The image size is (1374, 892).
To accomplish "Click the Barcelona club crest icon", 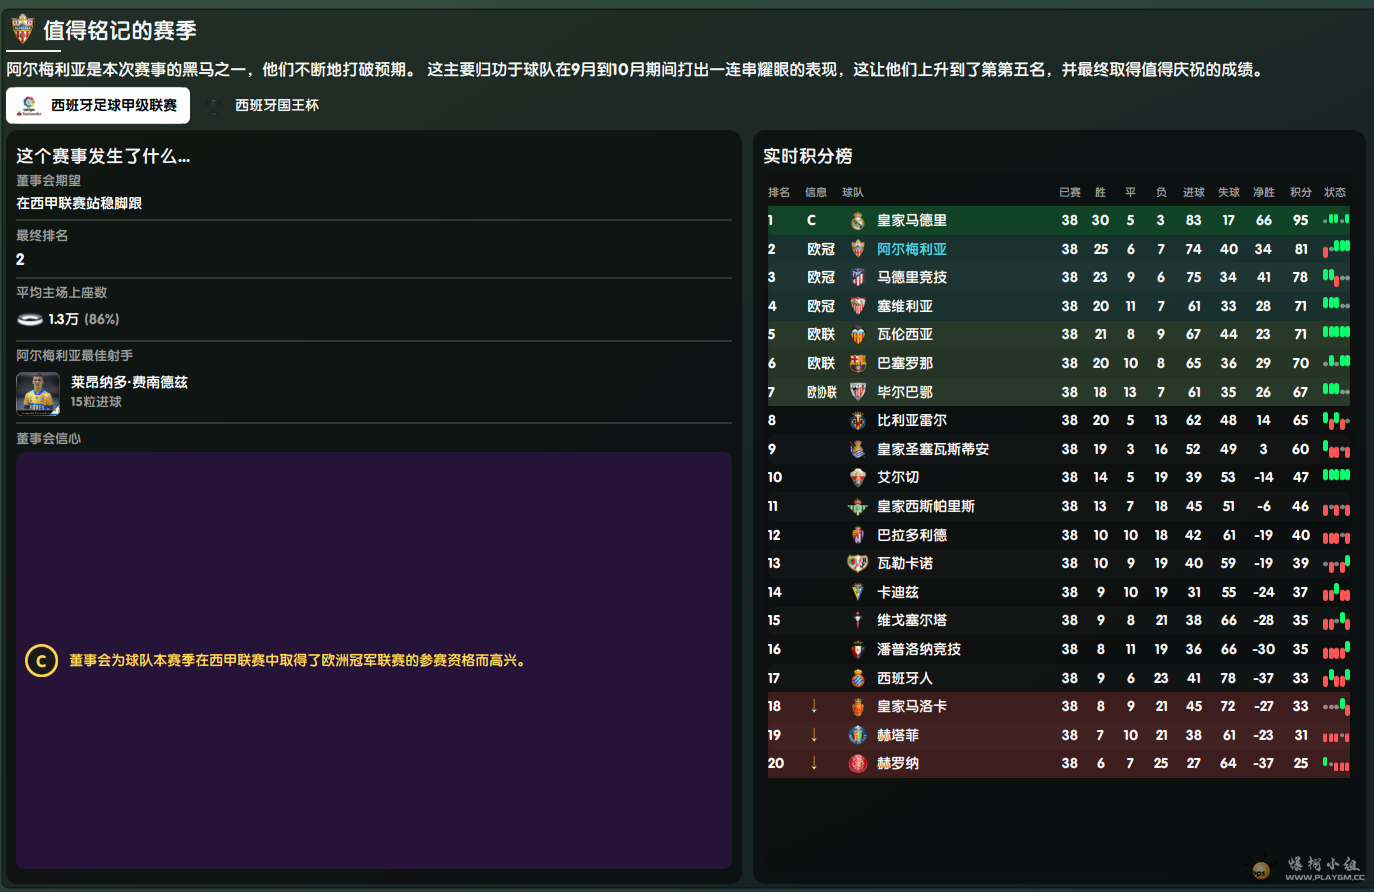I will (857, 363).
